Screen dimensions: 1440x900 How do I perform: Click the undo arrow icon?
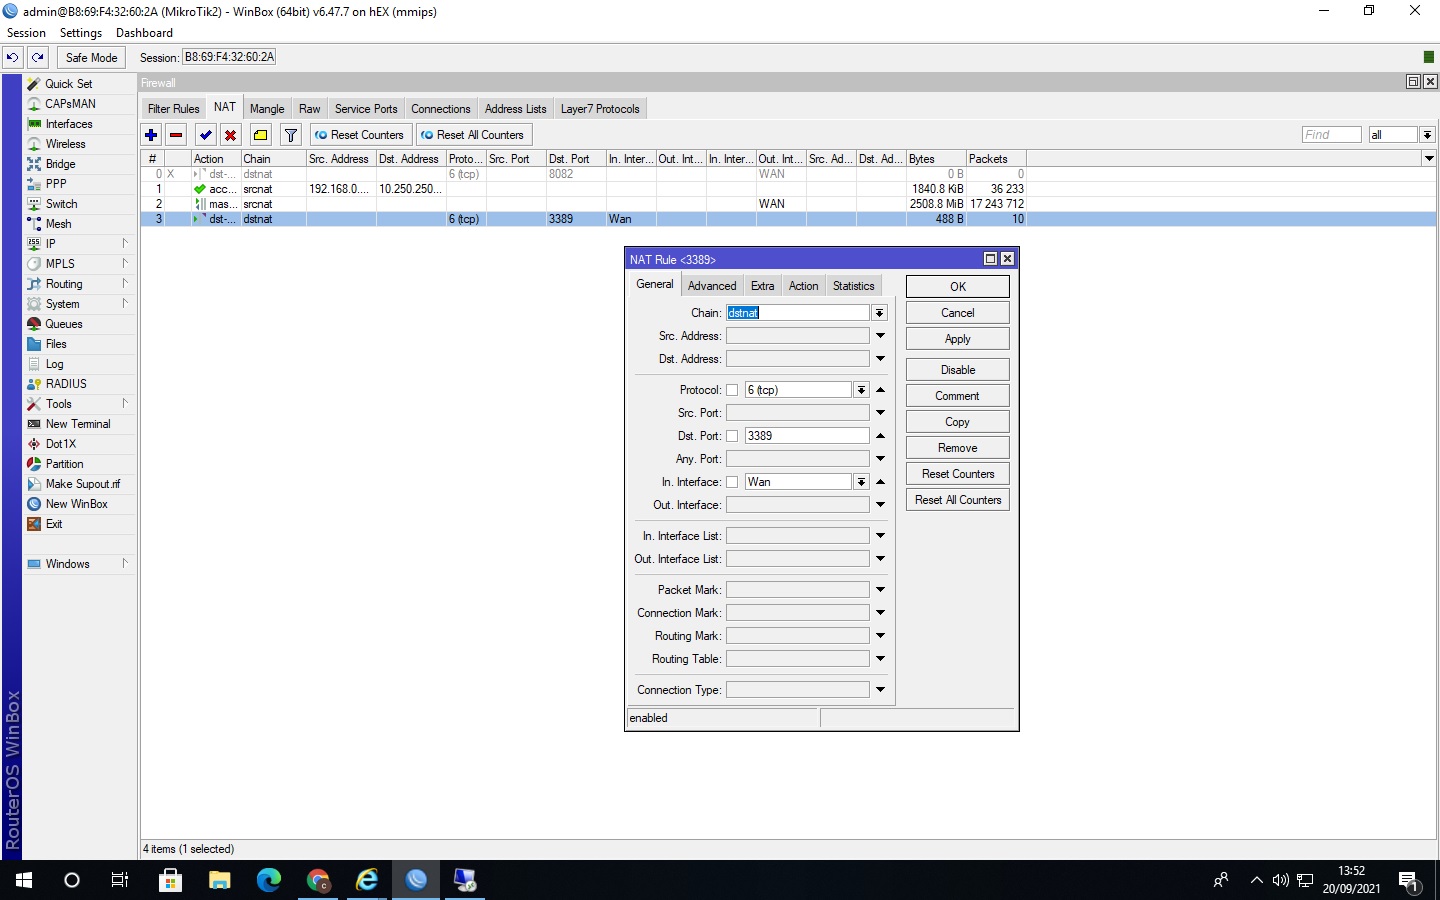pyautogui.click(x=13, y=57)
